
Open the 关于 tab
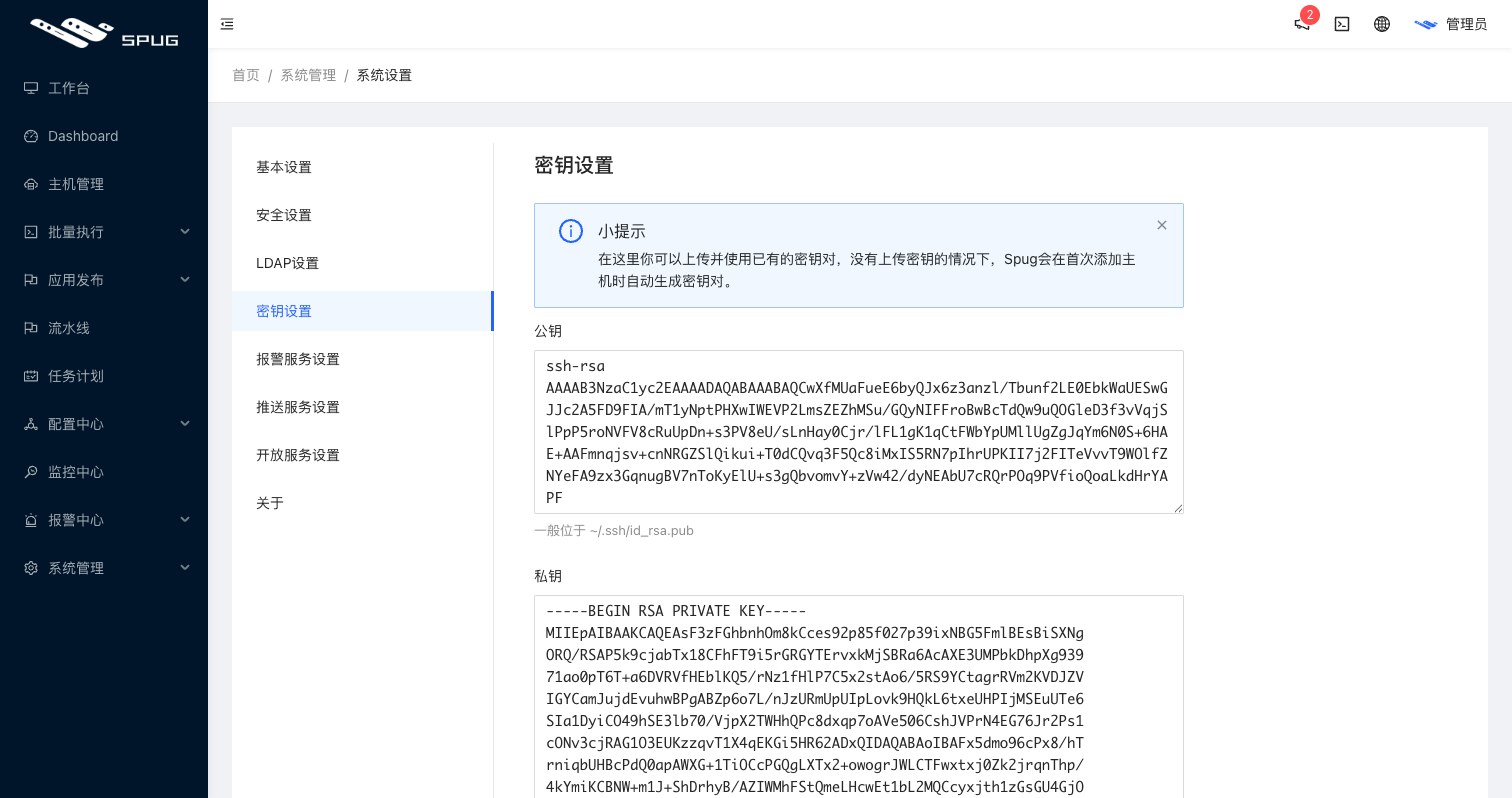click(362, 503)
